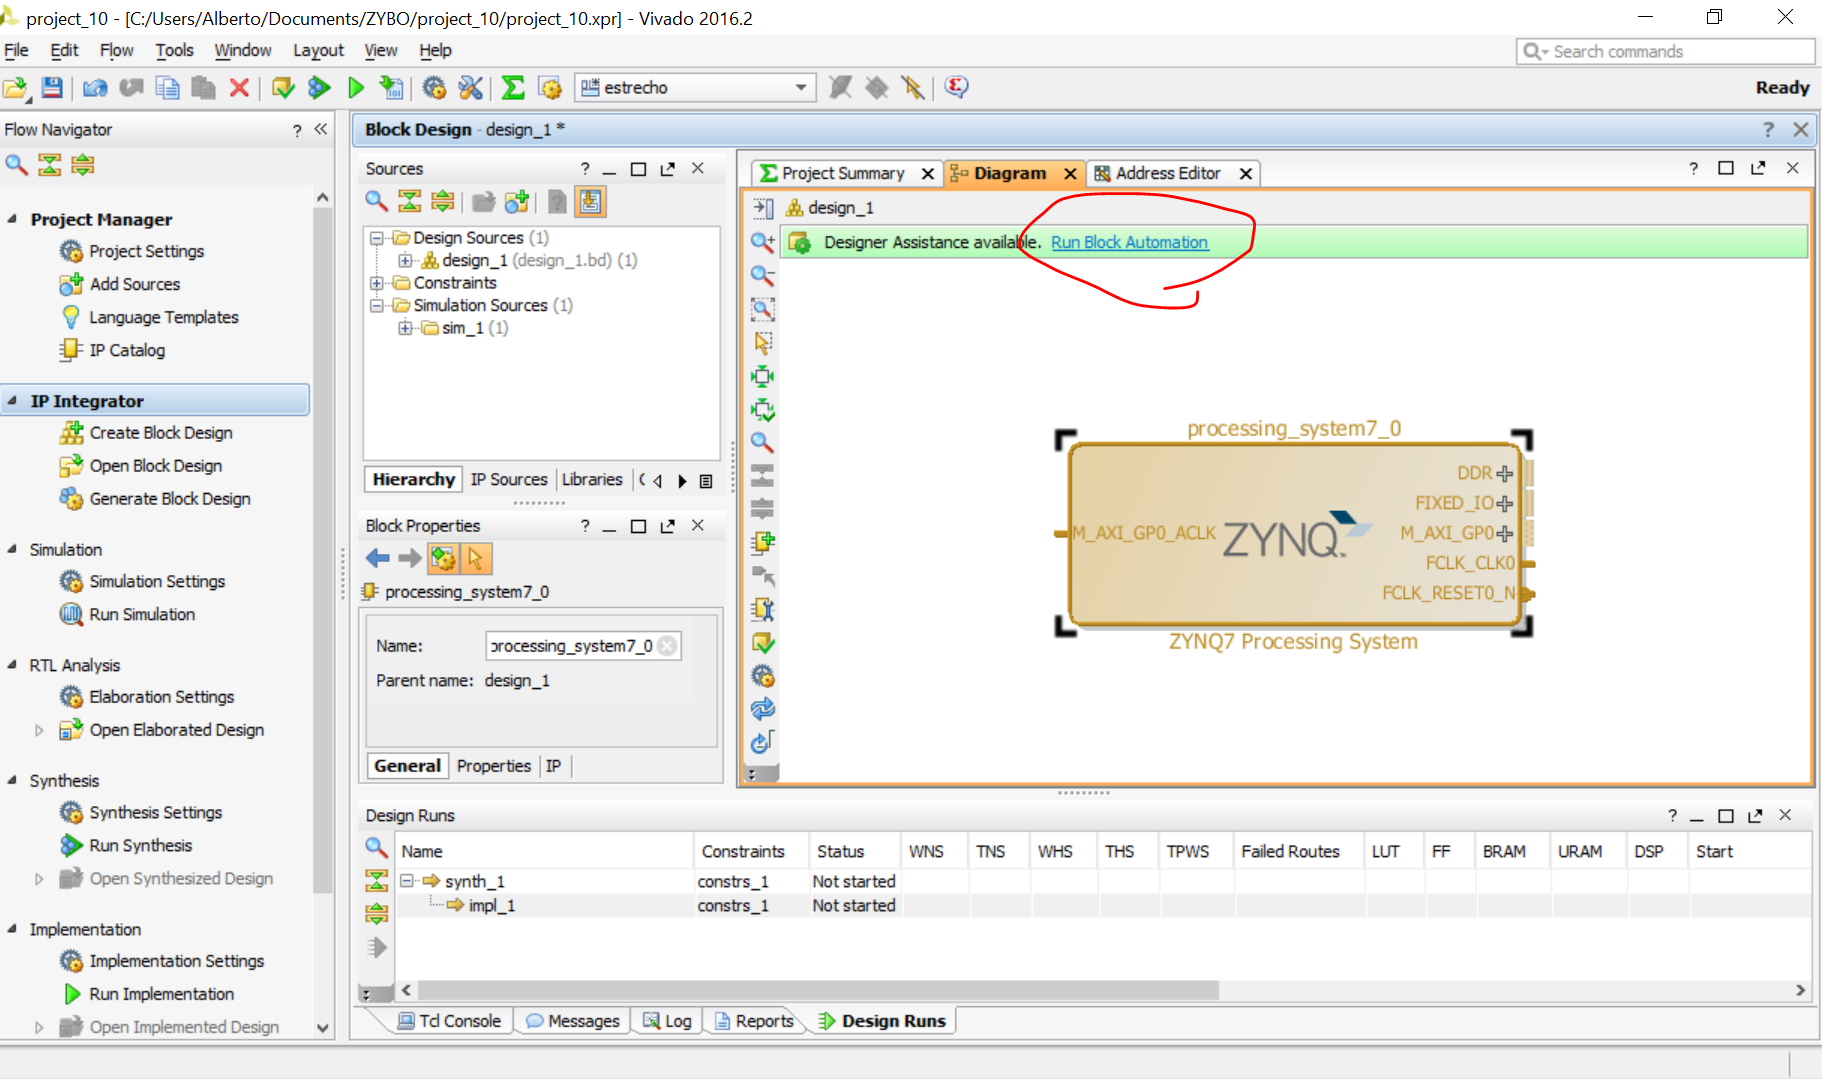Open Project Summary using the sigma toolbar icon
The height and width of the screenshot is (1079, 1822).
pyautogui.click(x=513, y=87)
